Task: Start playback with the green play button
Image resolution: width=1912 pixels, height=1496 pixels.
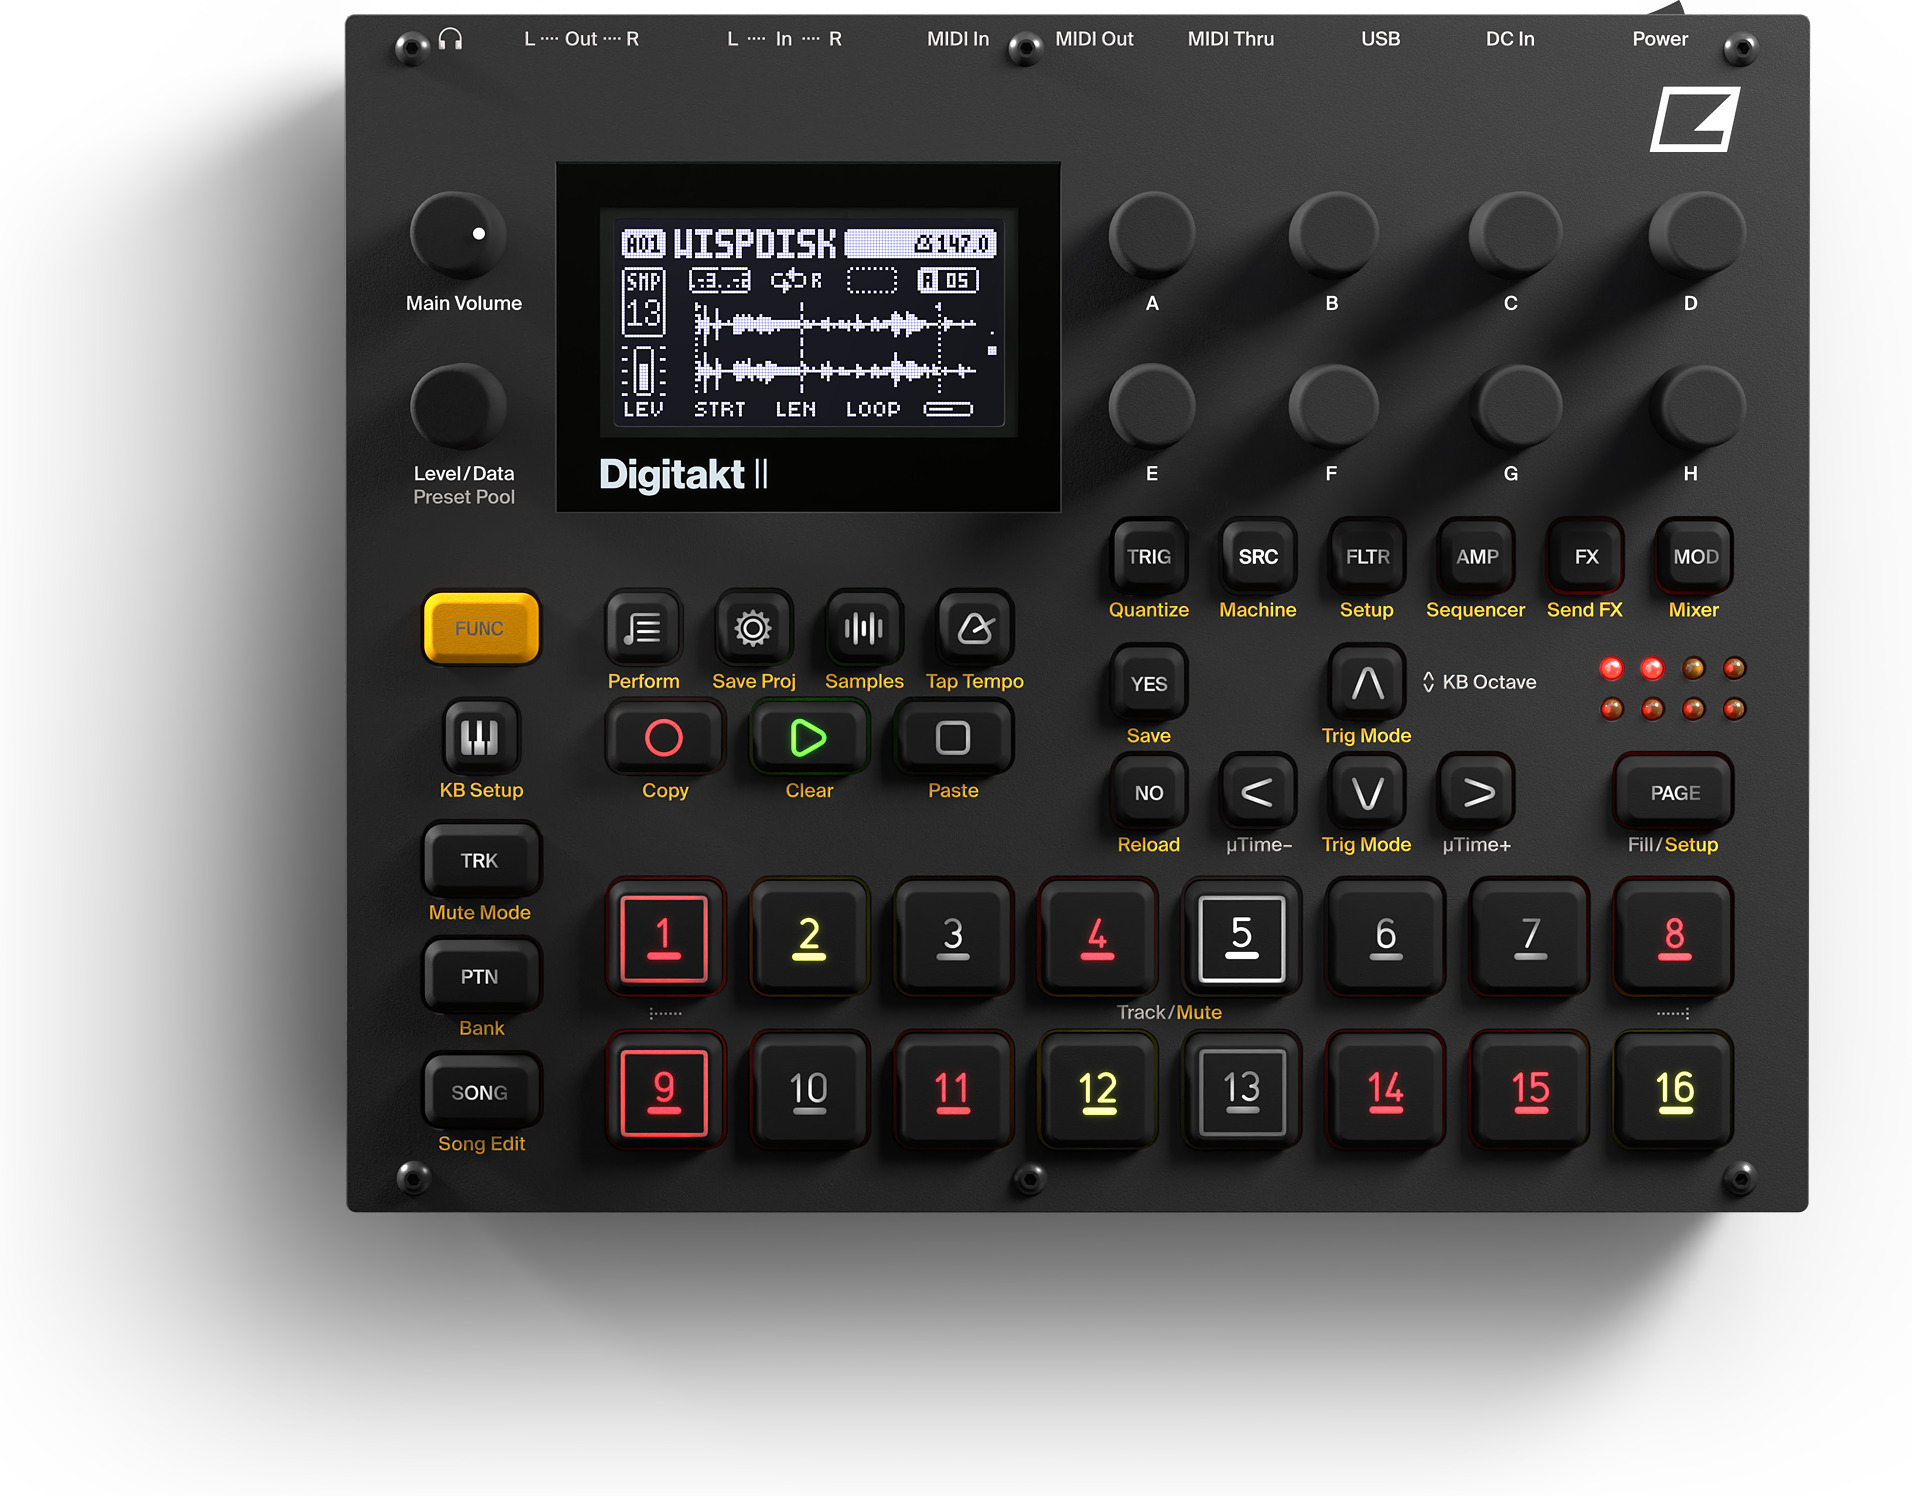Action: 808,738
